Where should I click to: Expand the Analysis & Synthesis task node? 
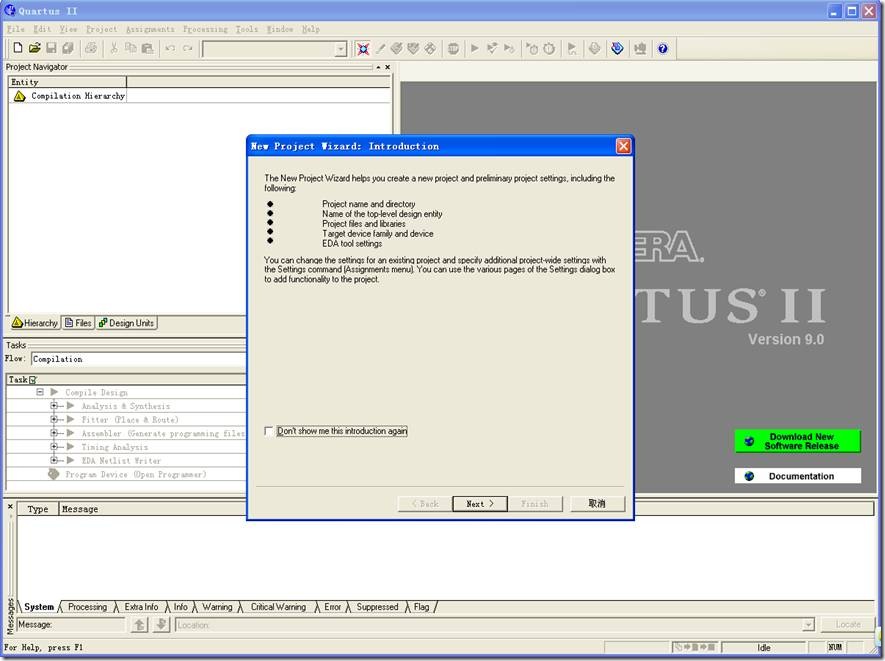click(55, 406)
